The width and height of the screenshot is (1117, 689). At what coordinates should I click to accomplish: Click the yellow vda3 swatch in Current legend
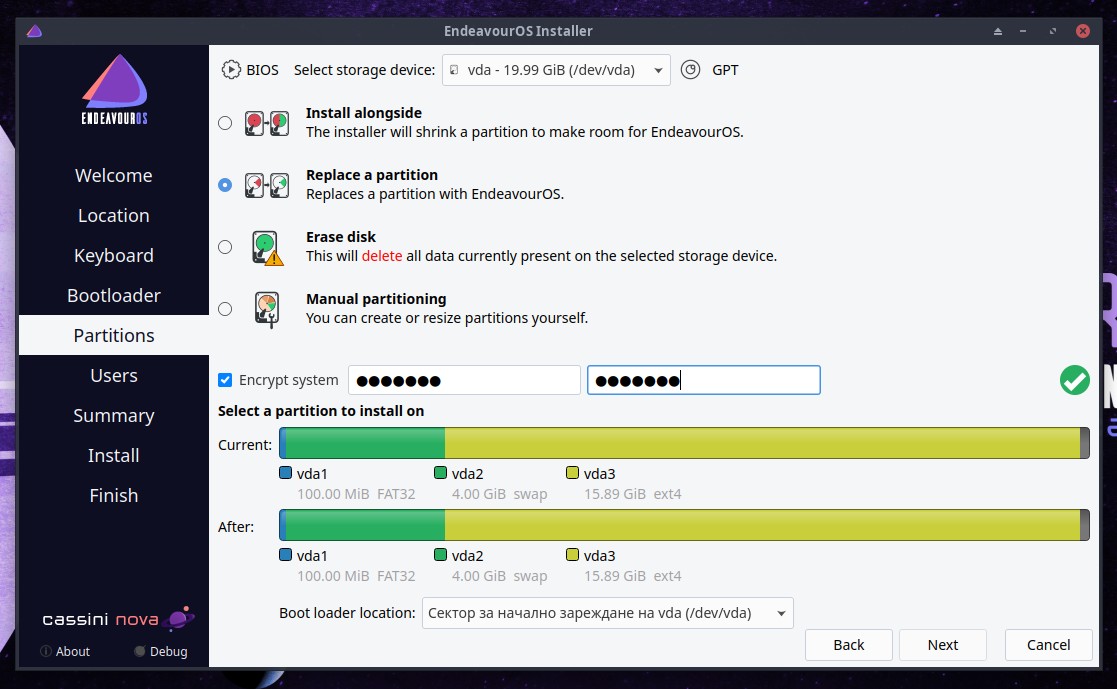572,472
